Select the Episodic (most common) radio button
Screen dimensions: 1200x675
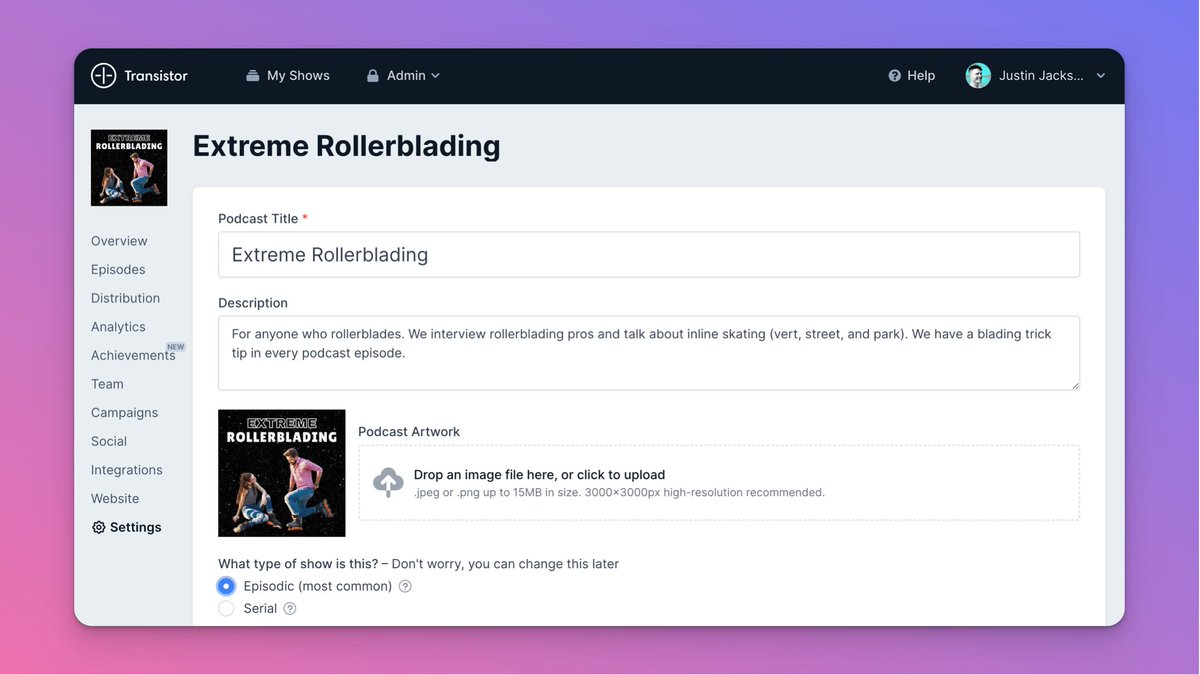226,587
